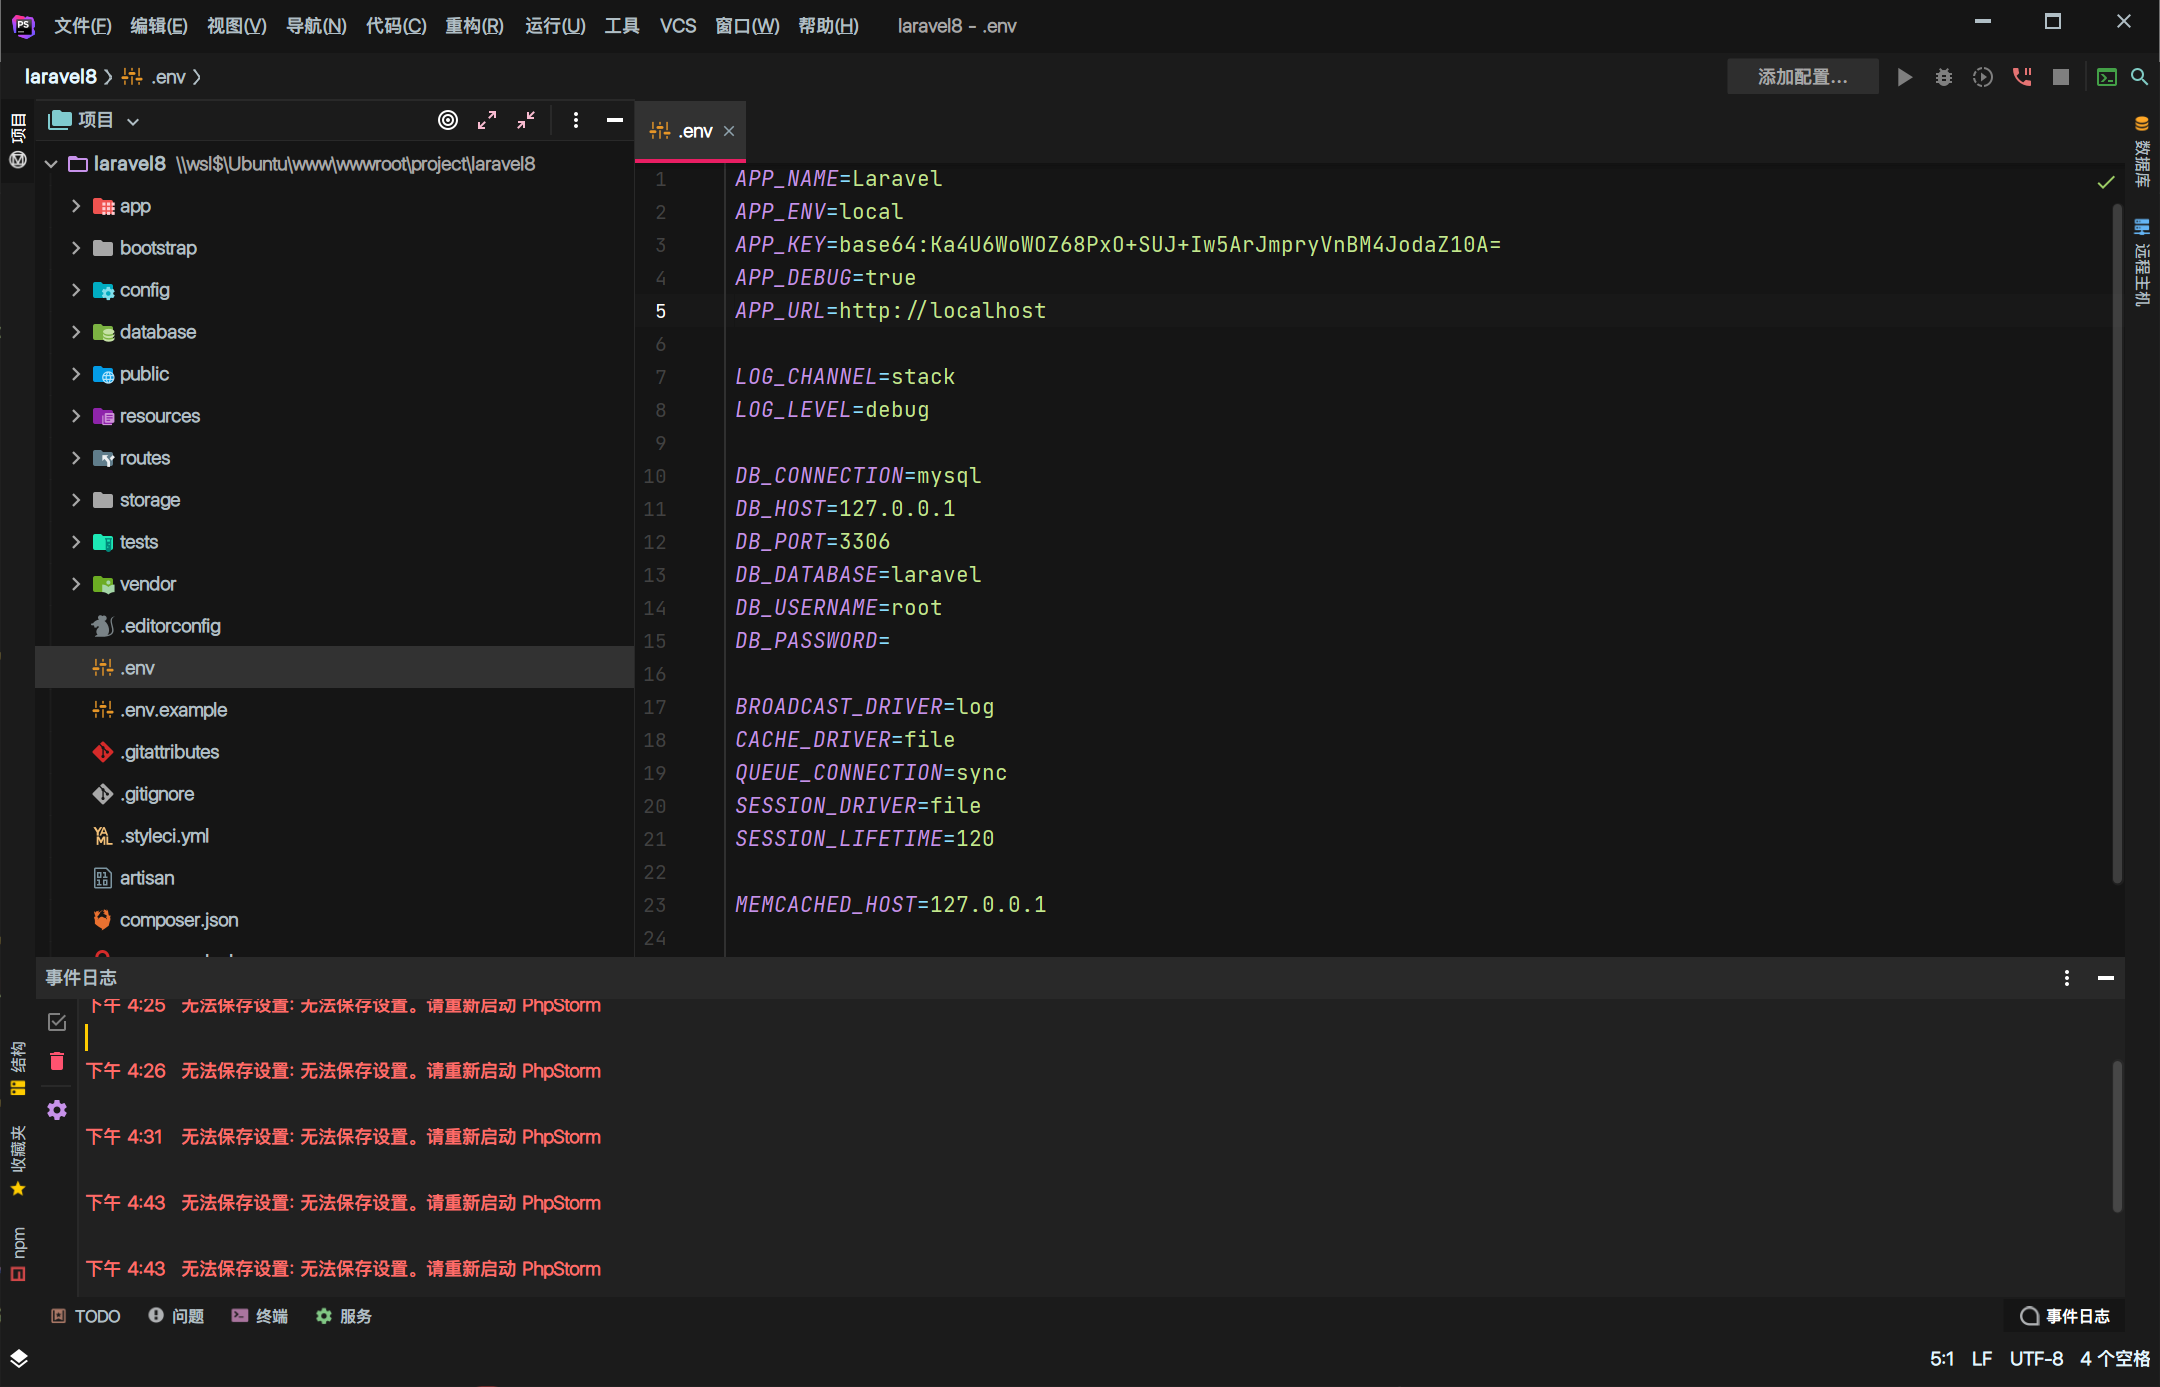
Task: Open event log options three dots
Action: (2067, 978)
